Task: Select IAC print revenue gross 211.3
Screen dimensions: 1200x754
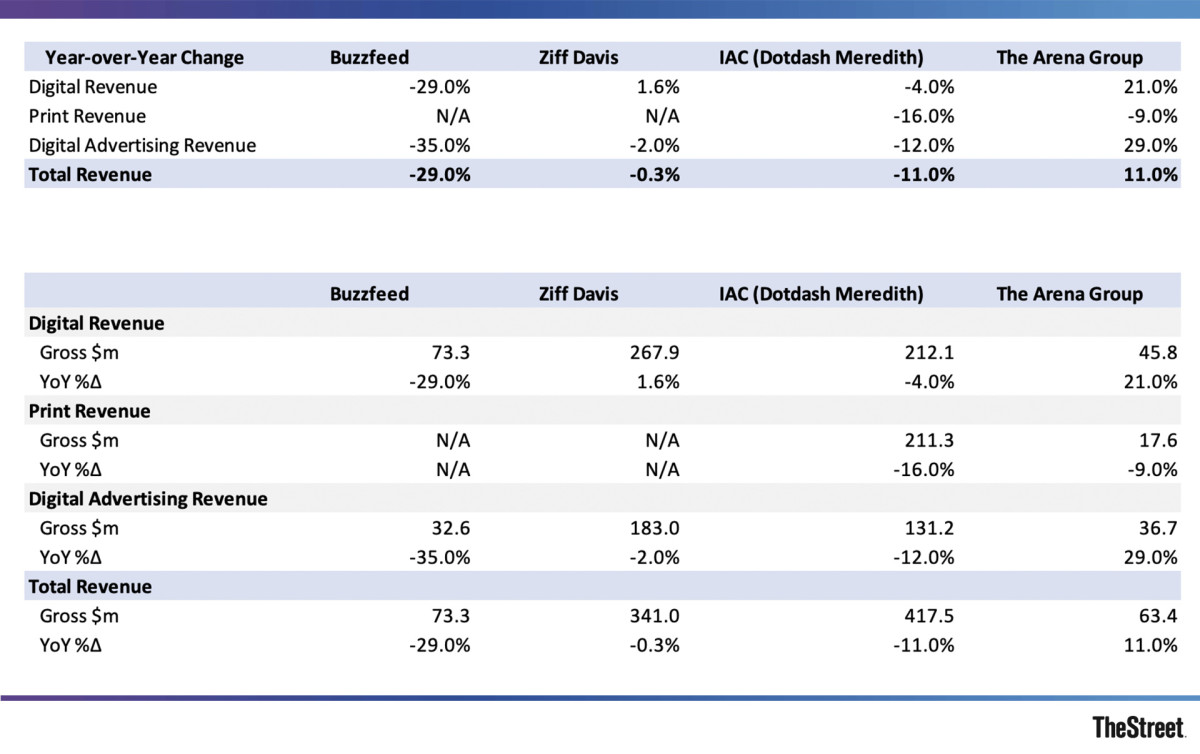Action: (929, 440)
